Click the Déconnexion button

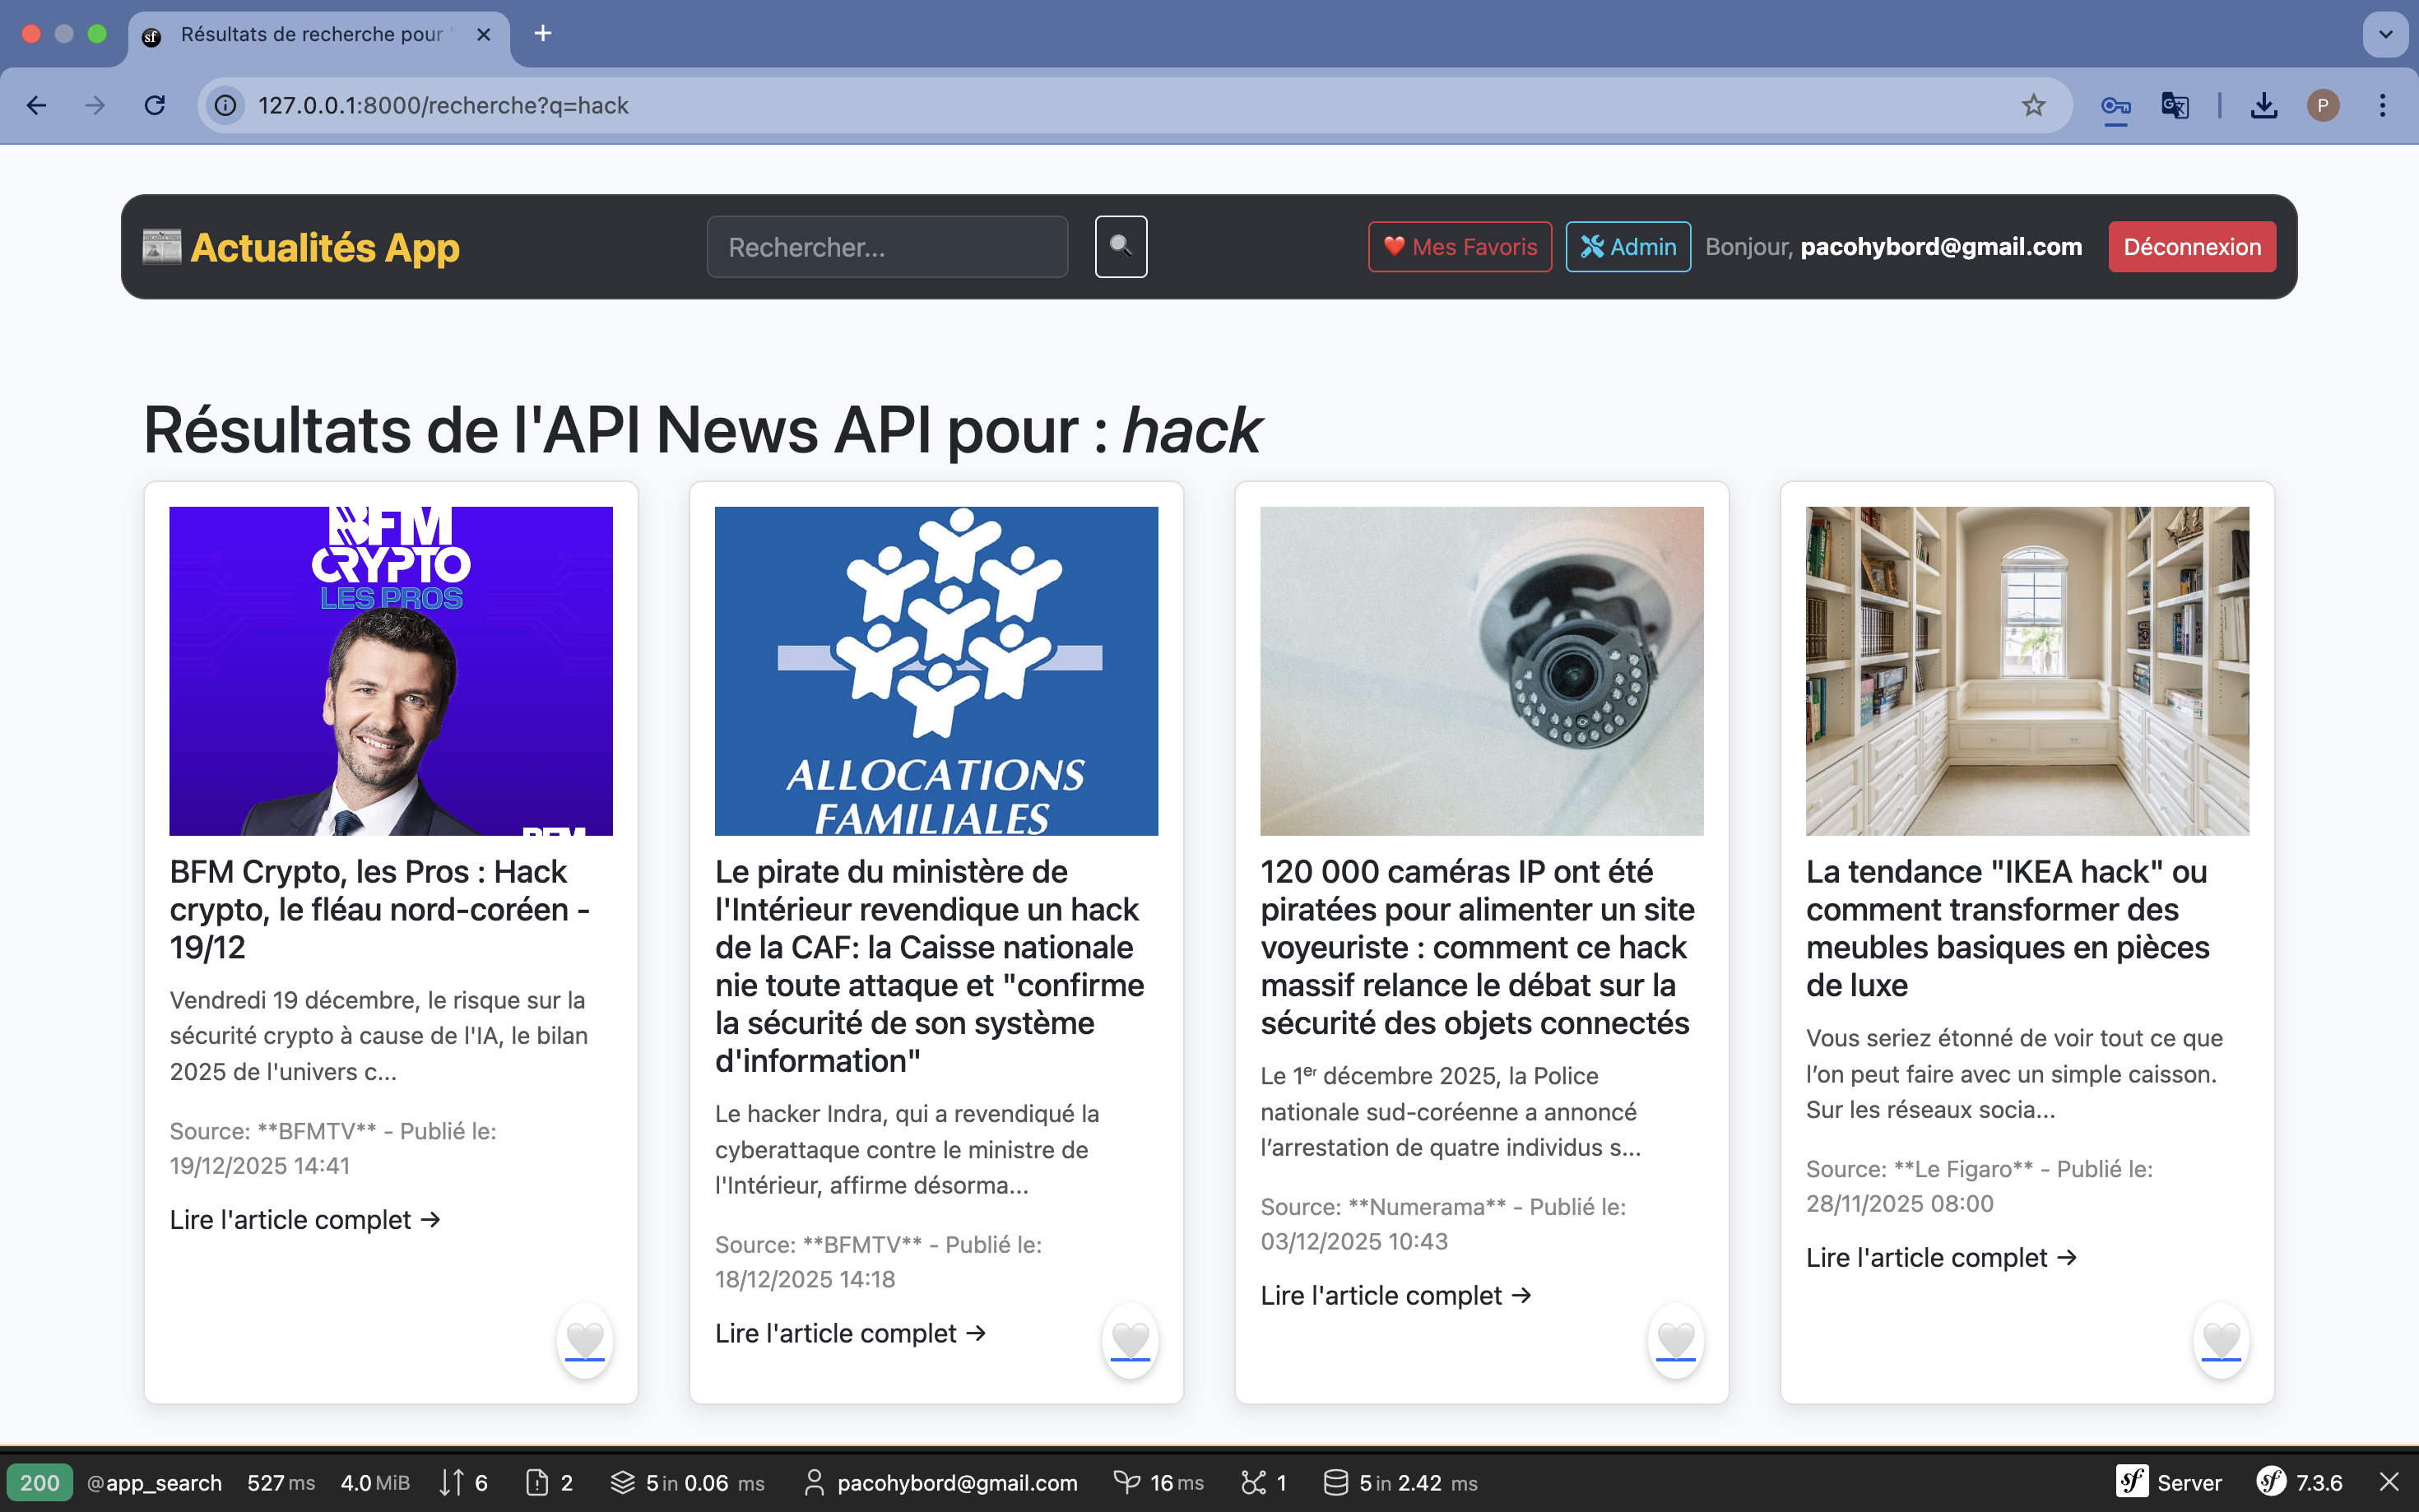click(2191, 246)
